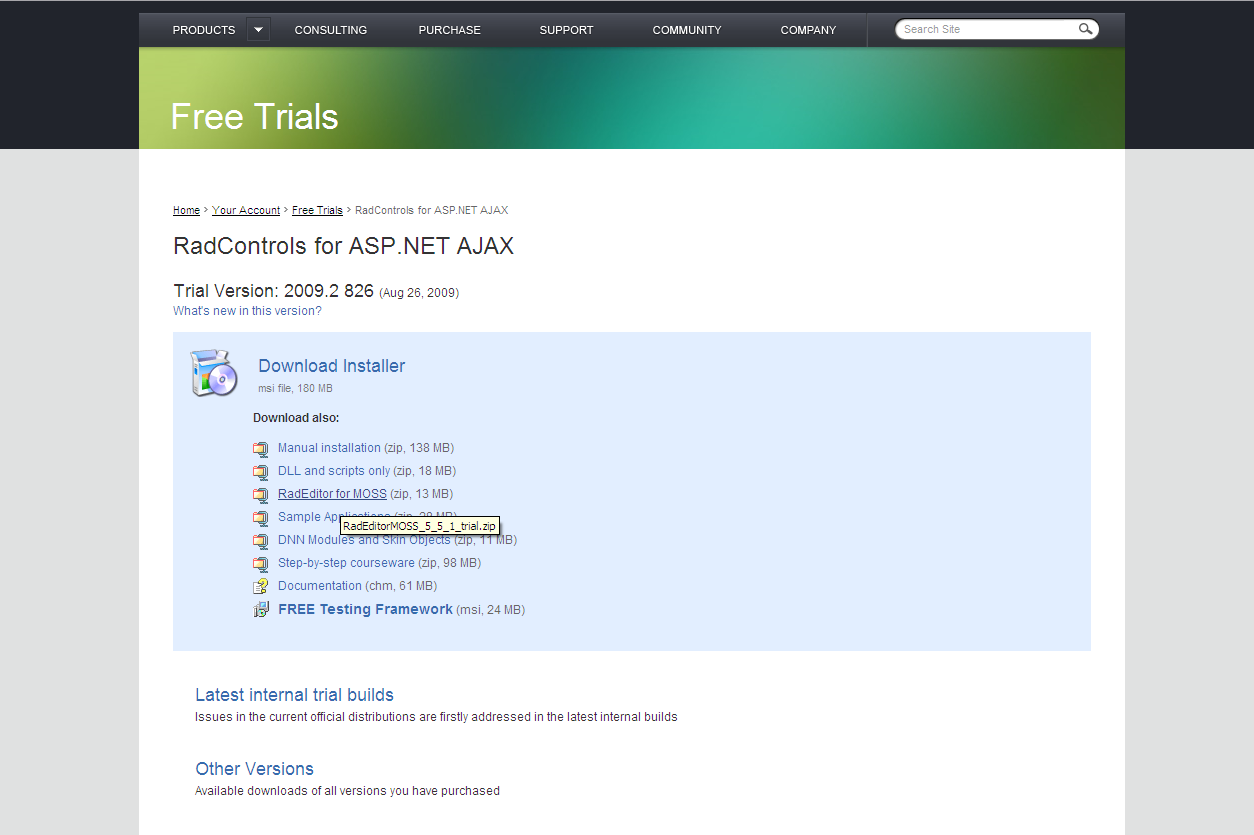1254x835 pixels.
Task: Click the help file icon beside Documentation
Action: pyautogui.click(x=261, y=587)
